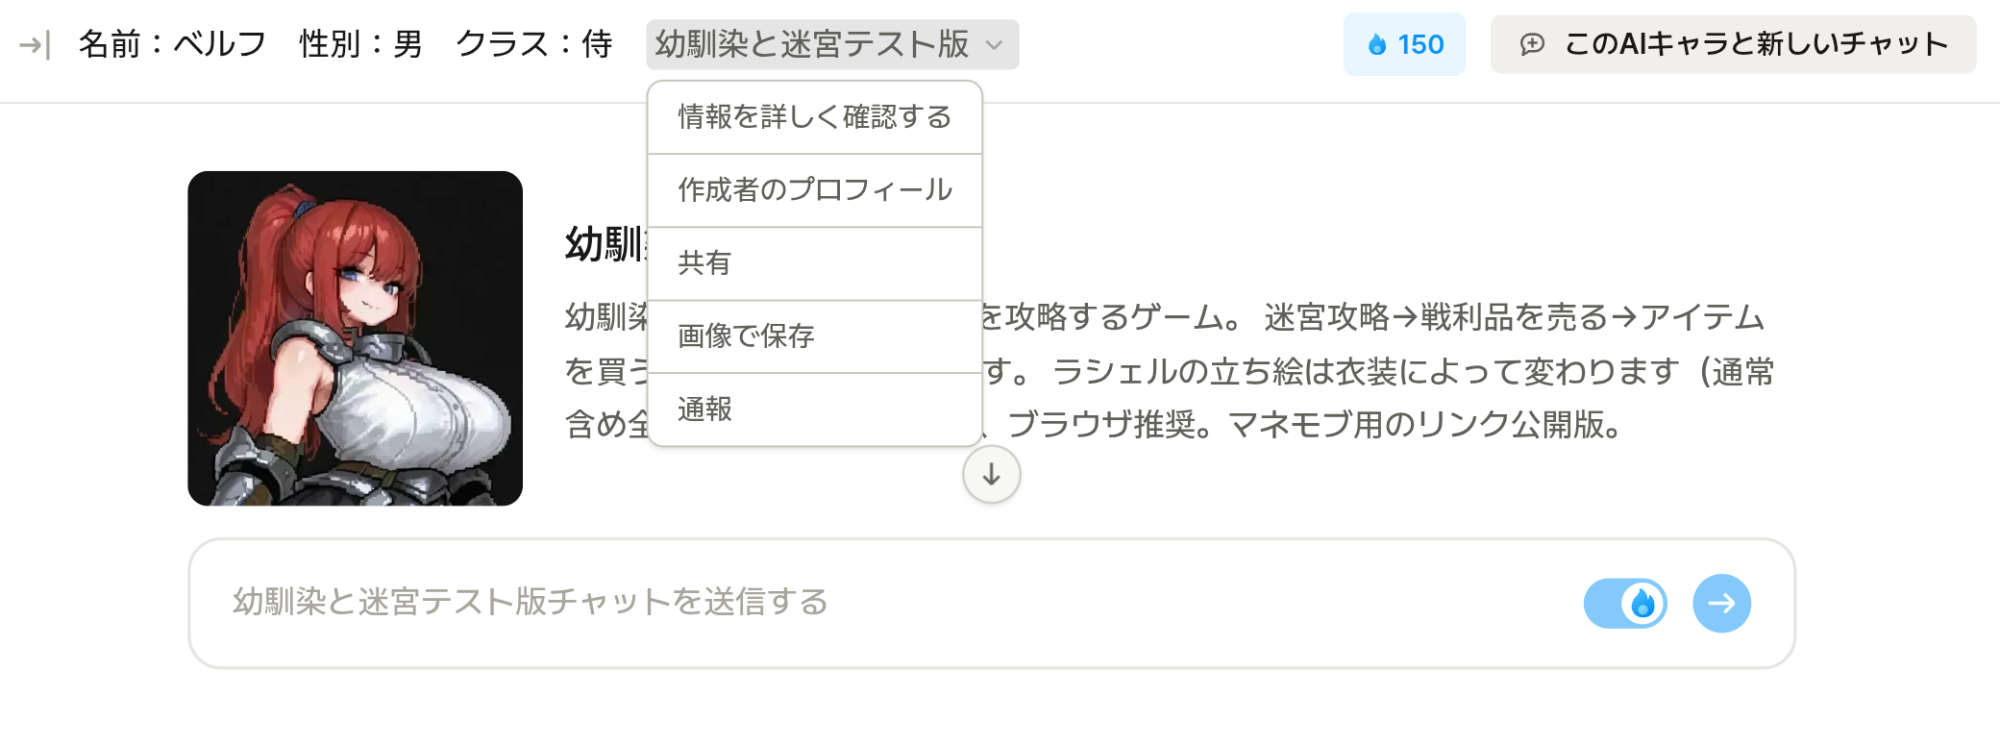
Task: Select 情報を詳しく確認する menu item
Action: point(814,118)
